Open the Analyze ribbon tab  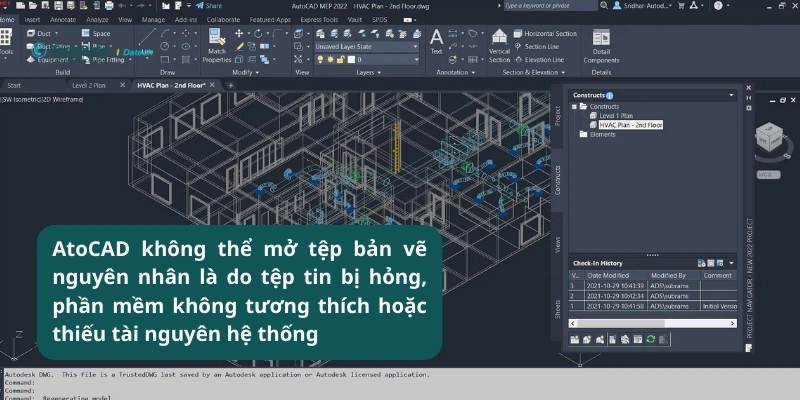click(97, 20)
